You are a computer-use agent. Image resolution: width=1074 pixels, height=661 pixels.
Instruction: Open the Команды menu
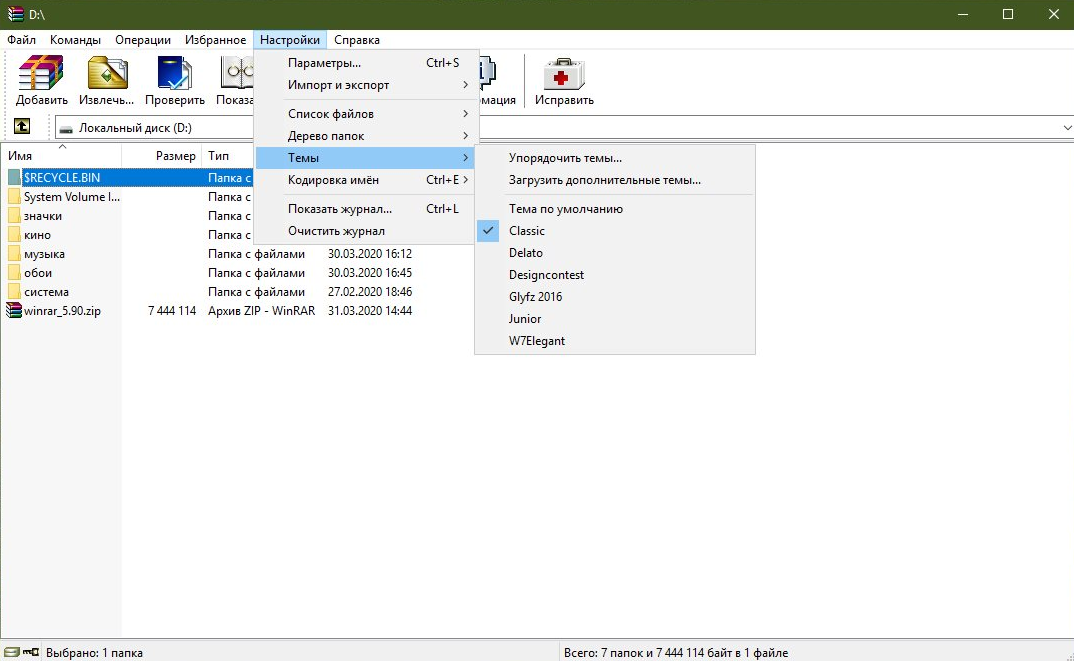click(75, 40)
